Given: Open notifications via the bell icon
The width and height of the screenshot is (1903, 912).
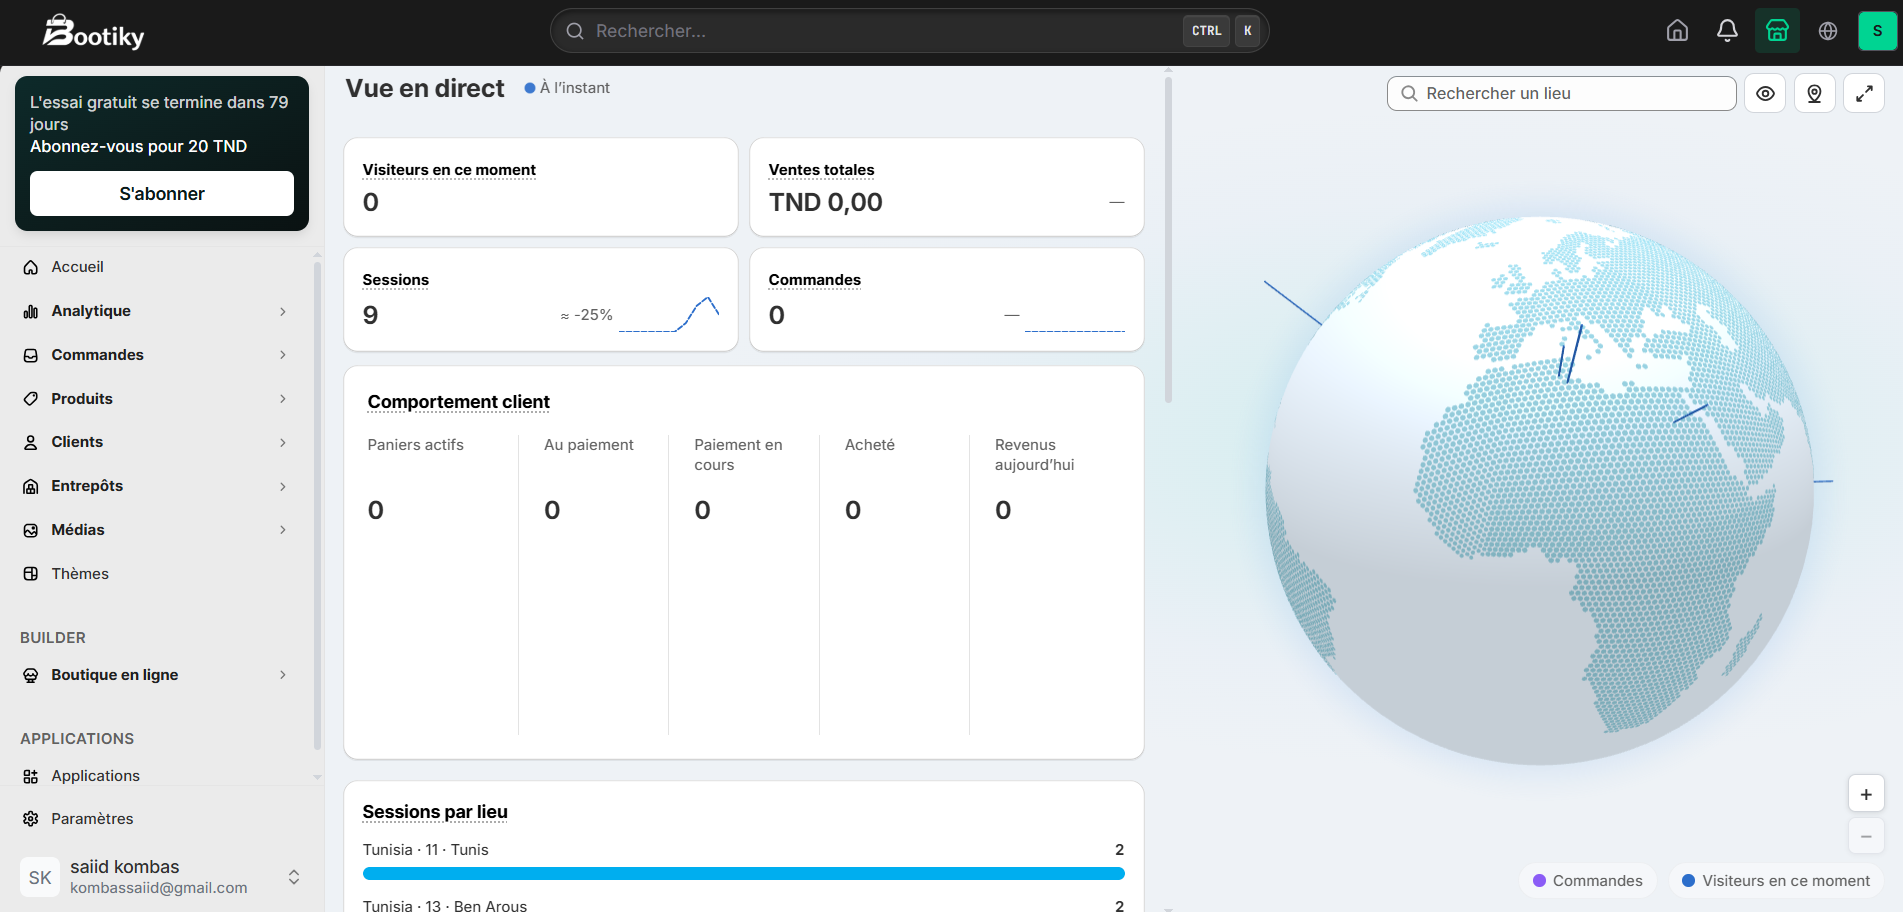Looking at the screenshot, I should coord(1727,30).
